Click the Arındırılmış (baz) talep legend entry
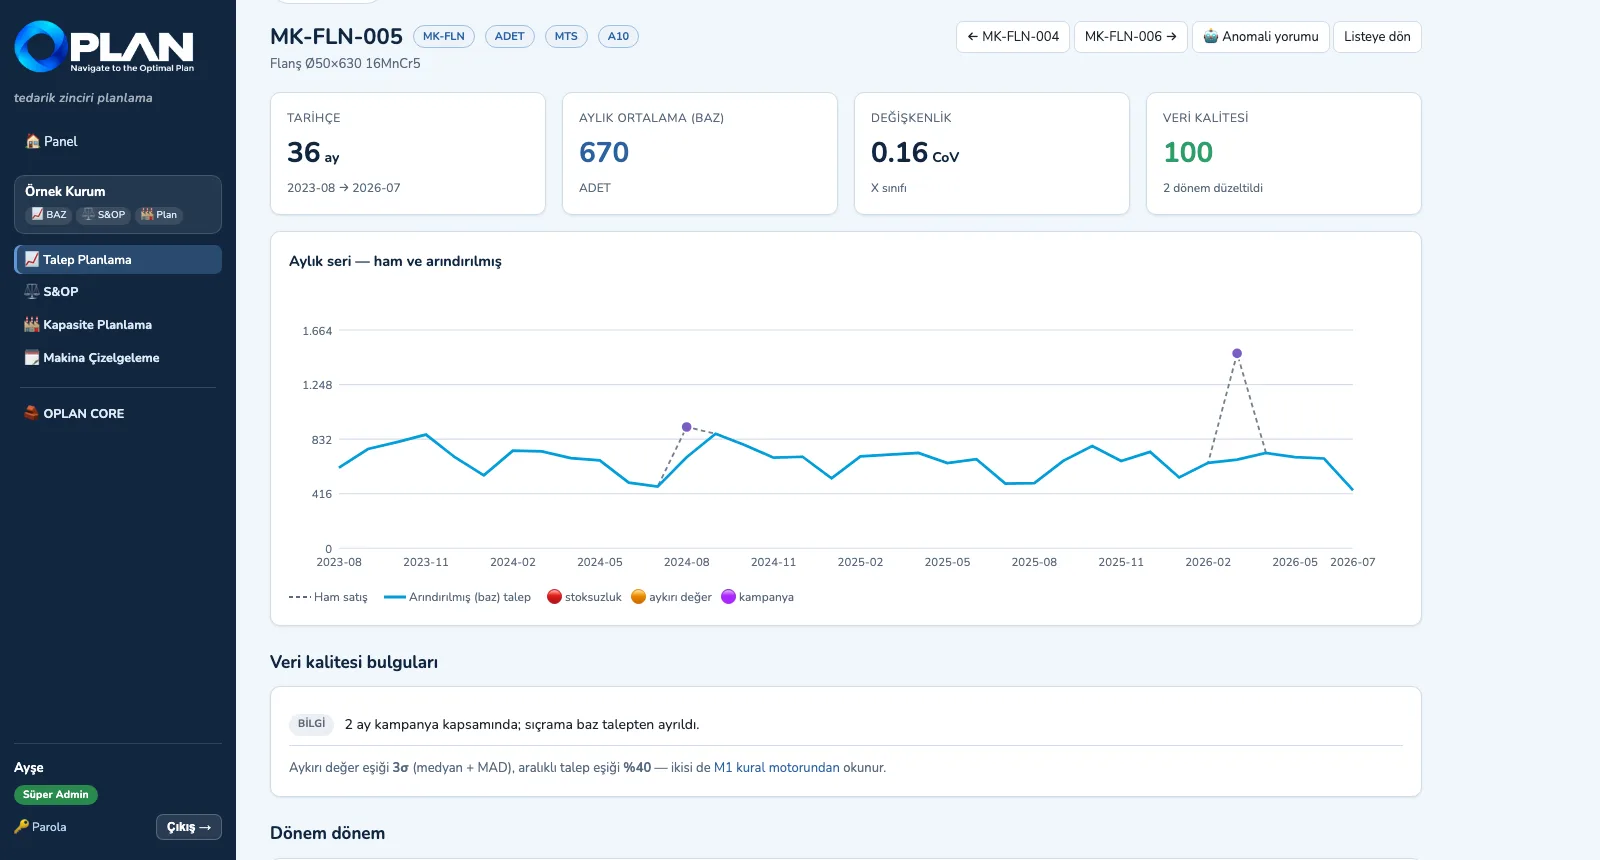1600x860 pixels. point(458,597)
